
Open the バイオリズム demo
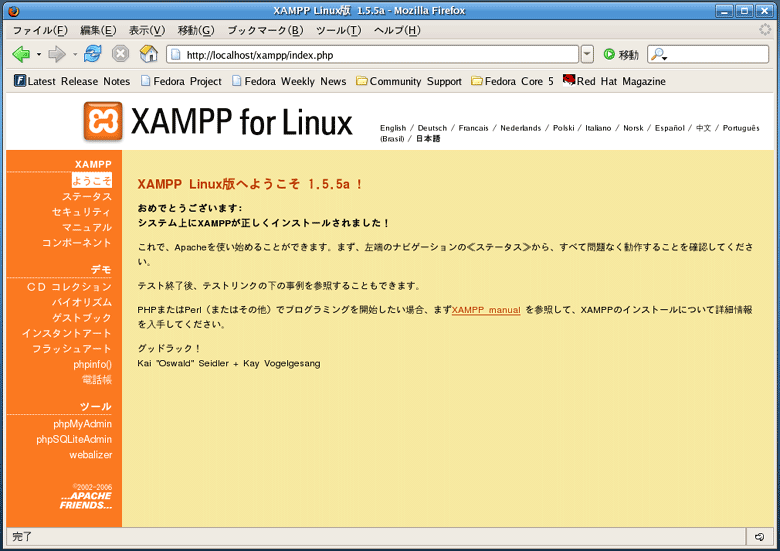pos(82,302)
